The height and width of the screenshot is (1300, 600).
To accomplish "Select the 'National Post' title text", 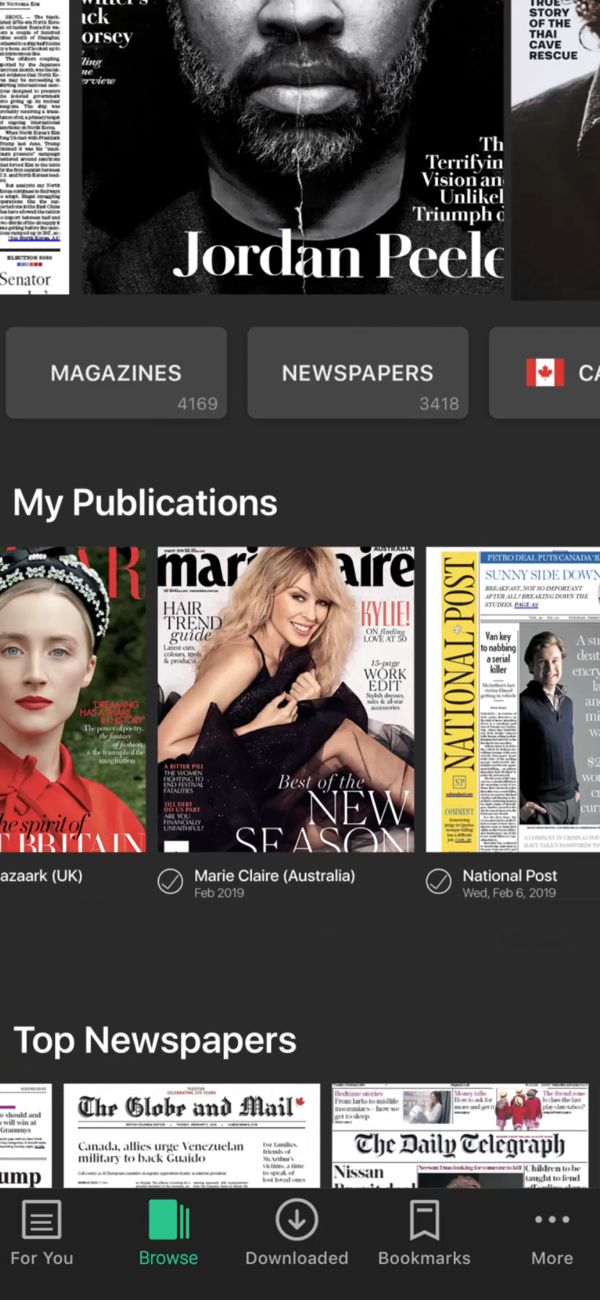I will [x=510, y=875].
